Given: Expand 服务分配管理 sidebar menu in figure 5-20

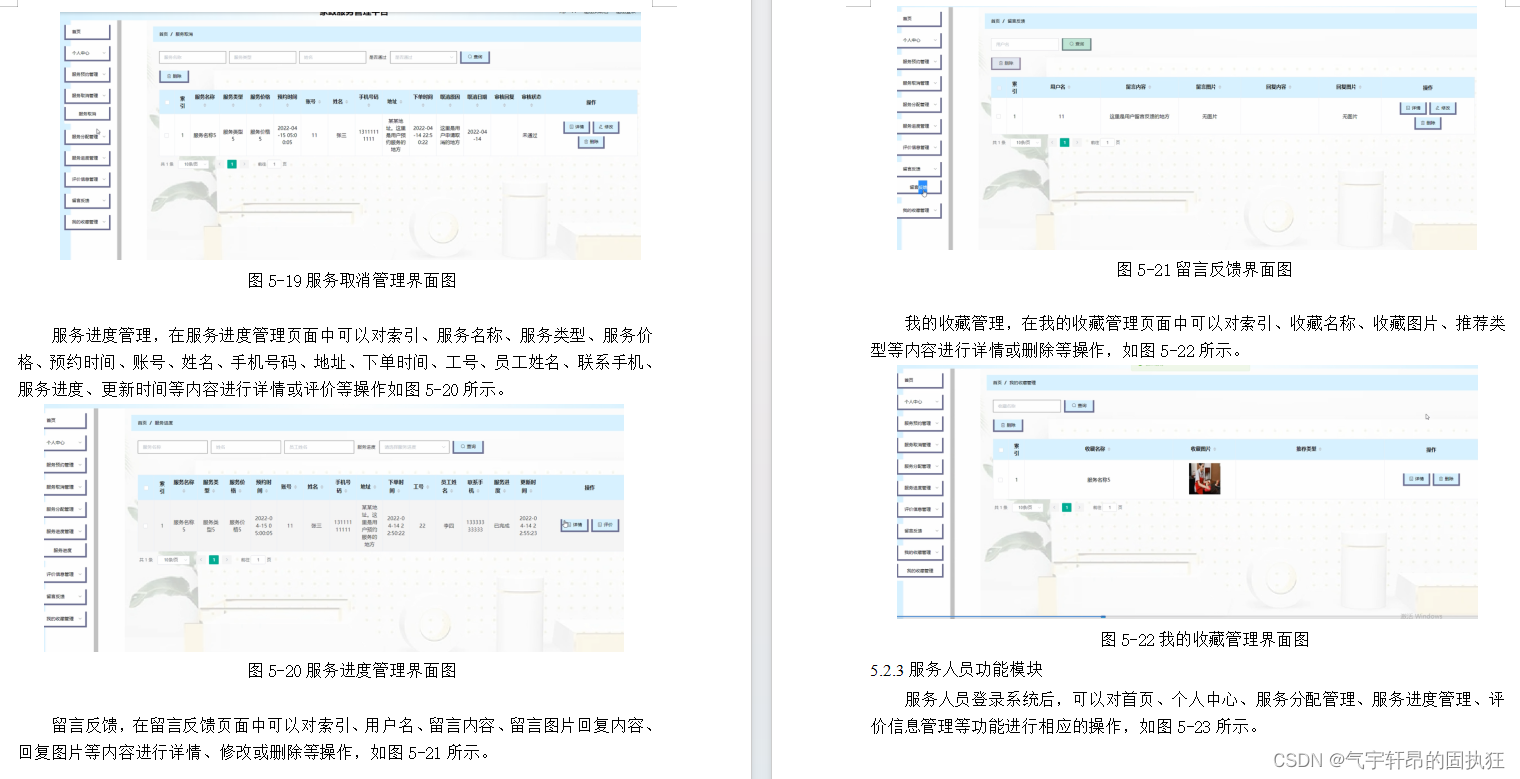Looking at the screenshot, I should (65, 509).
